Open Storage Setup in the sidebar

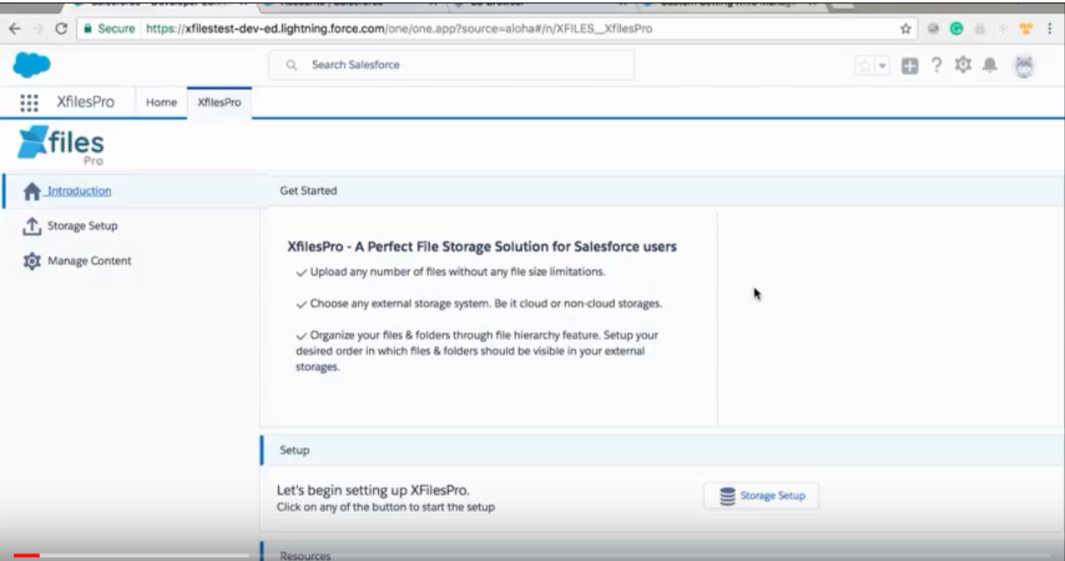point(82,225)
